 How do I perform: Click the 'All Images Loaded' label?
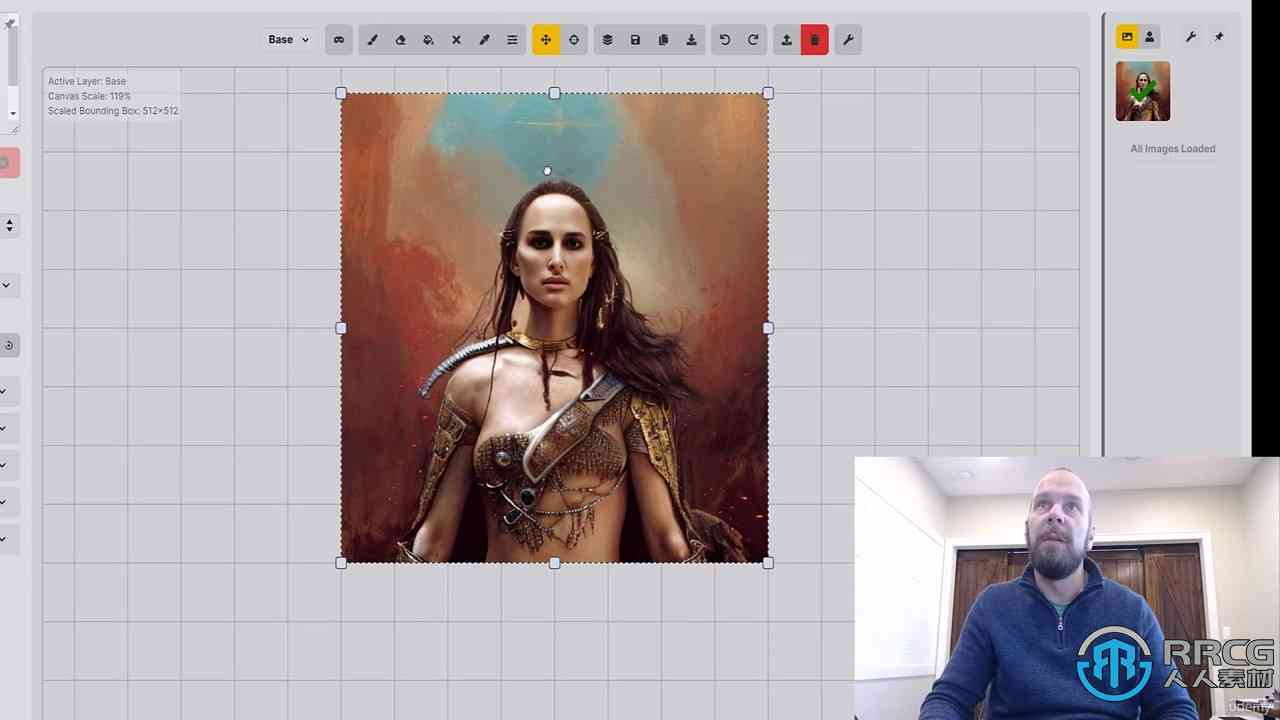point(1173,149)
